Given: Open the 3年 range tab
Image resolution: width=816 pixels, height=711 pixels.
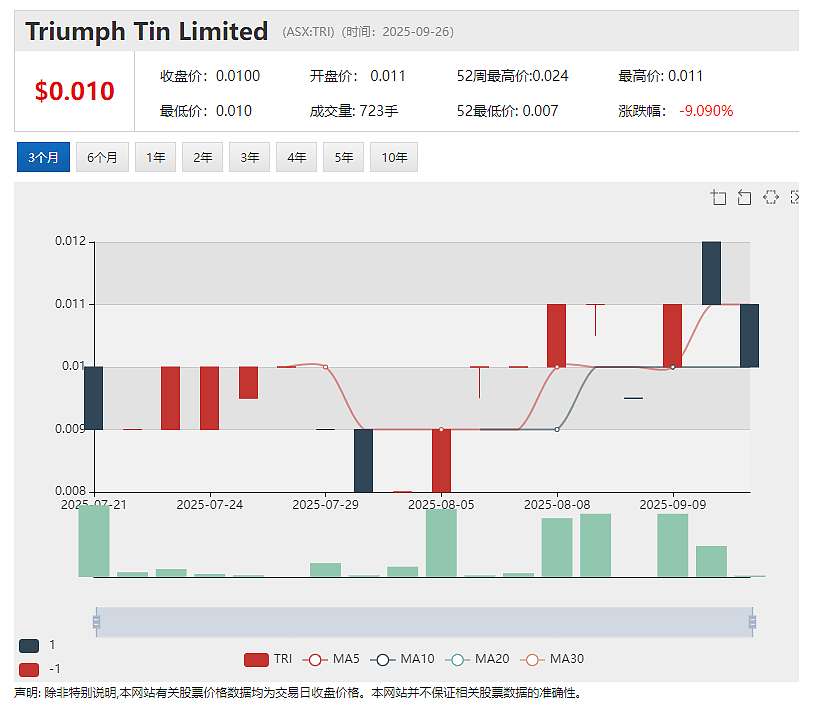Looking at the screenshot, I should tap(249, 157).
